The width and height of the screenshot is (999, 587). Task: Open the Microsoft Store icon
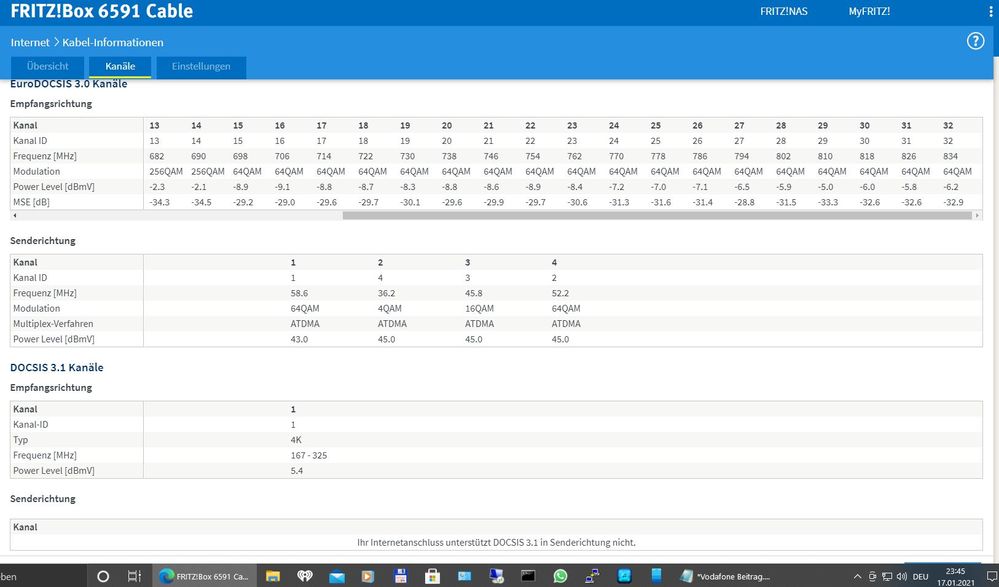click(432, 576)
